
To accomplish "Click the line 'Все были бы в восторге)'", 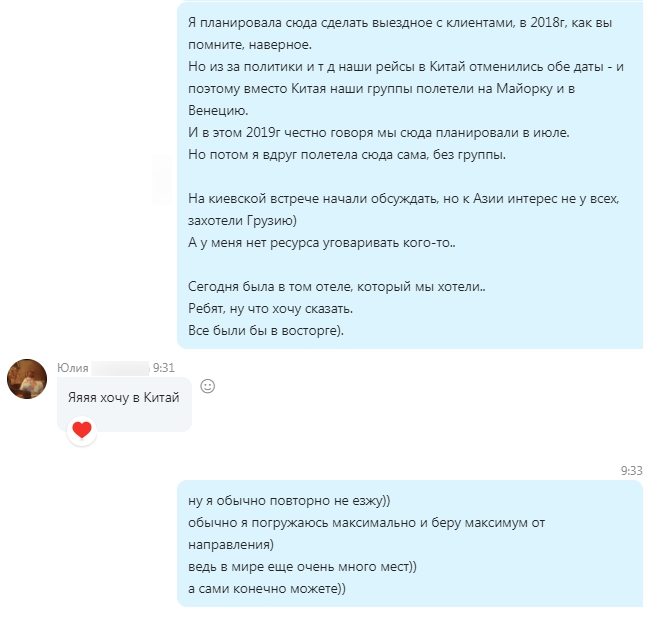I will pos(266,331).
